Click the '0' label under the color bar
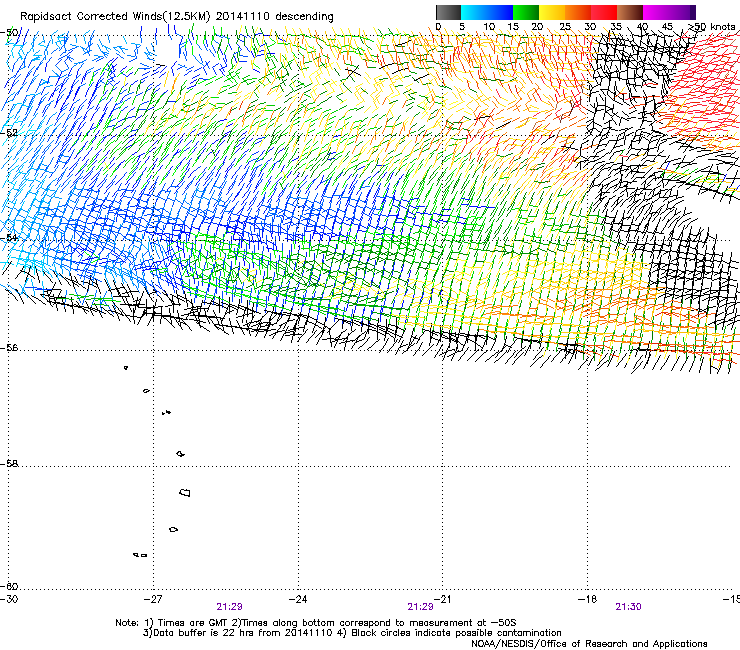The height and width of the screenshot is (650, 740). click(x=438, y=27)
